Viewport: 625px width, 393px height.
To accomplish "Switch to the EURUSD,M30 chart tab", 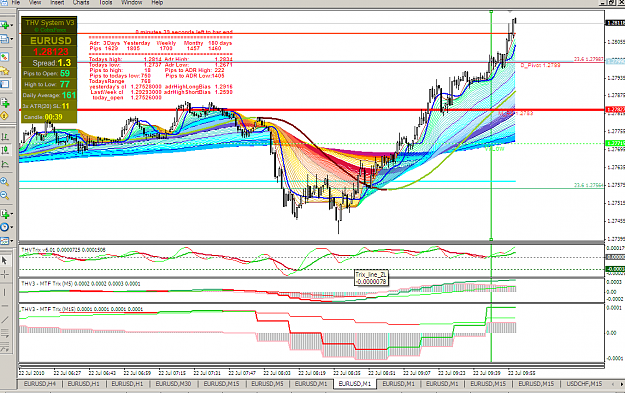I will click(x=173, y=384).
